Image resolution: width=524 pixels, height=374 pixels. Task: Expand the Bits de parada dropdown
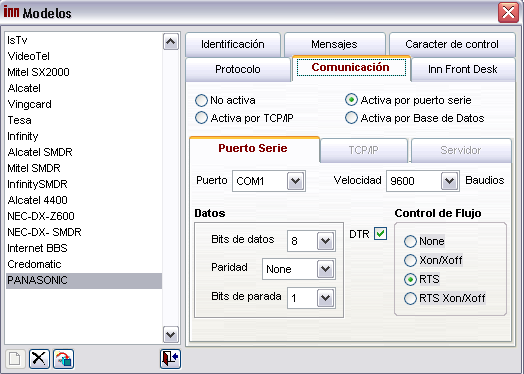pos(325,297)
